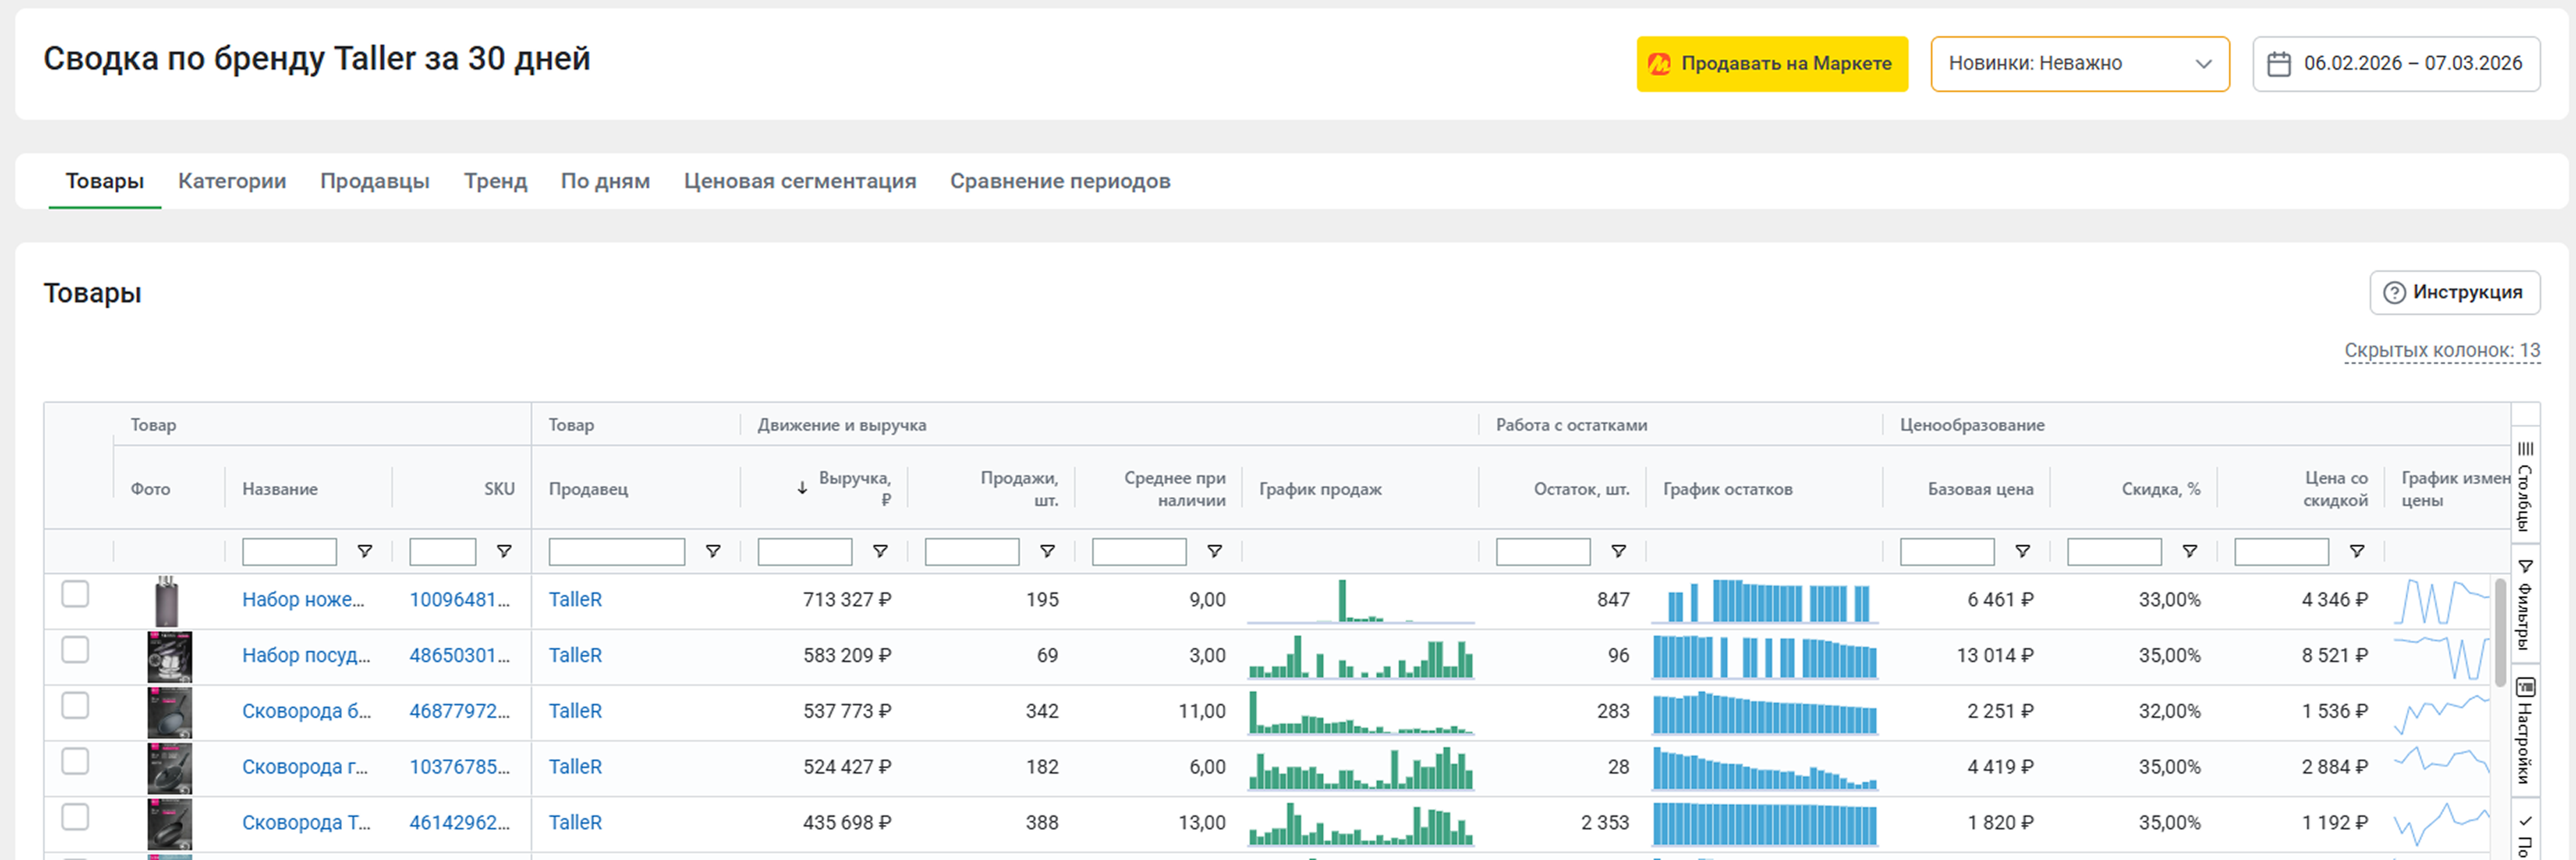Expand the Новинки: Неважно dropdown
This screenshot has height=860, width=2576.
coord(2079,64)
